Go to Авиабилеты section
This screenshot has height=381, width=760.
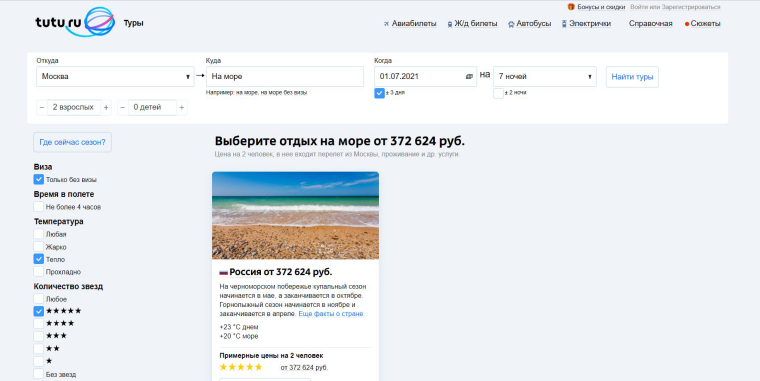(x=414, y=24)
